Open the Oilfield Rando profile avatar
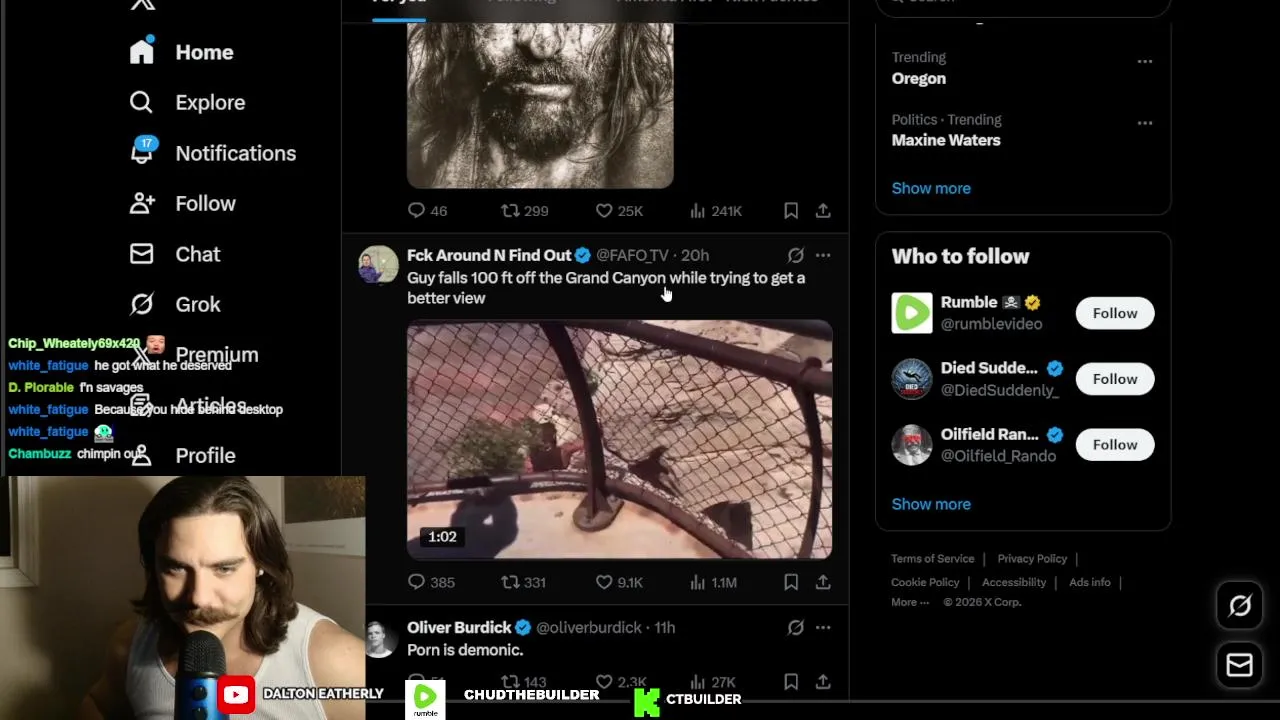 click(x=912, y=445)
